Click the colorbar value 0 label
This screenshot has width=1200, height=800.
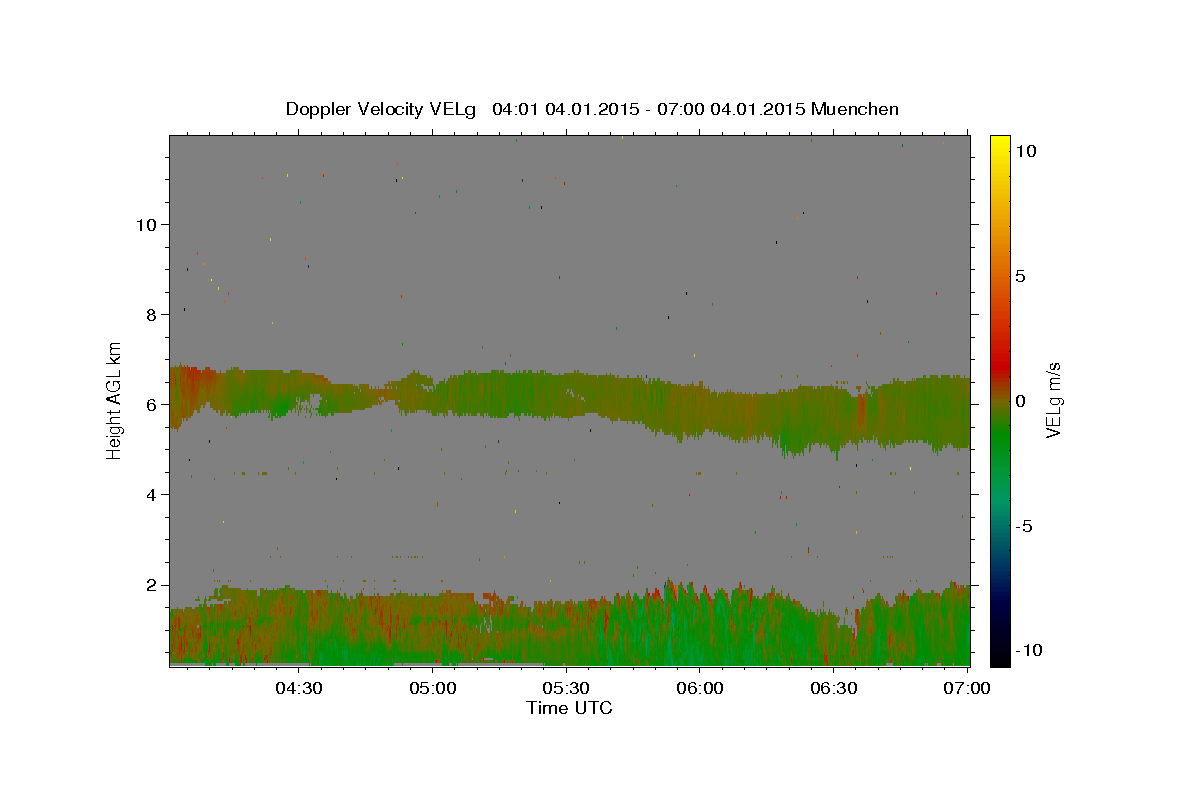tap(1021, 401)
